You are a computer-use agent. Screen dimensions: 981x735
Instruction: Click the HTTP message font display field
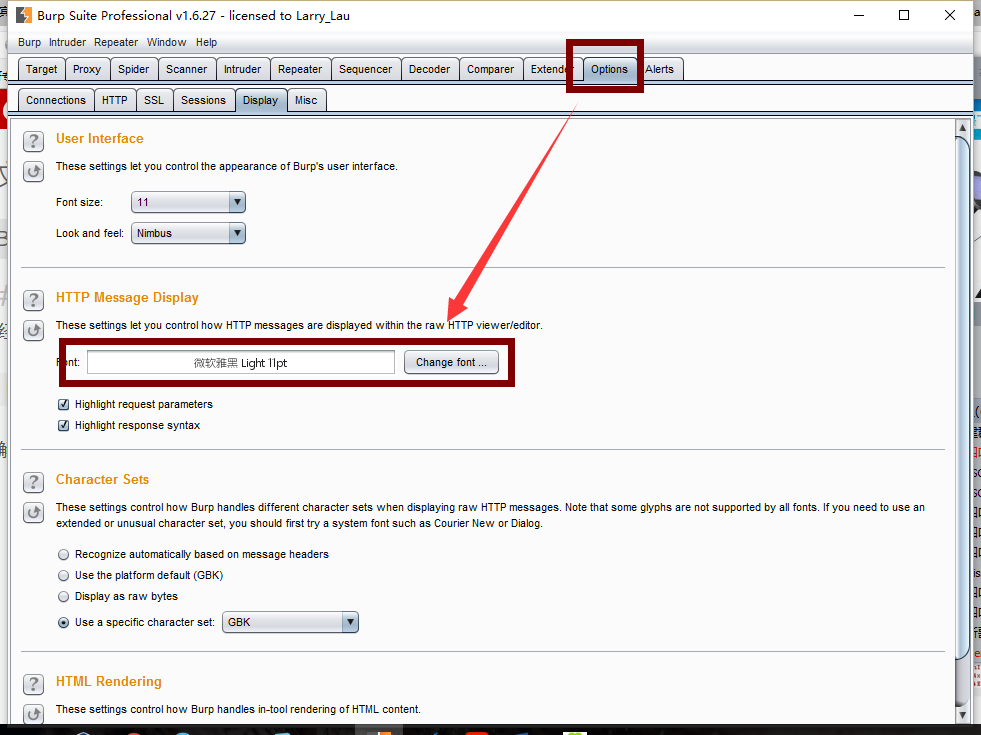point(241,362)
